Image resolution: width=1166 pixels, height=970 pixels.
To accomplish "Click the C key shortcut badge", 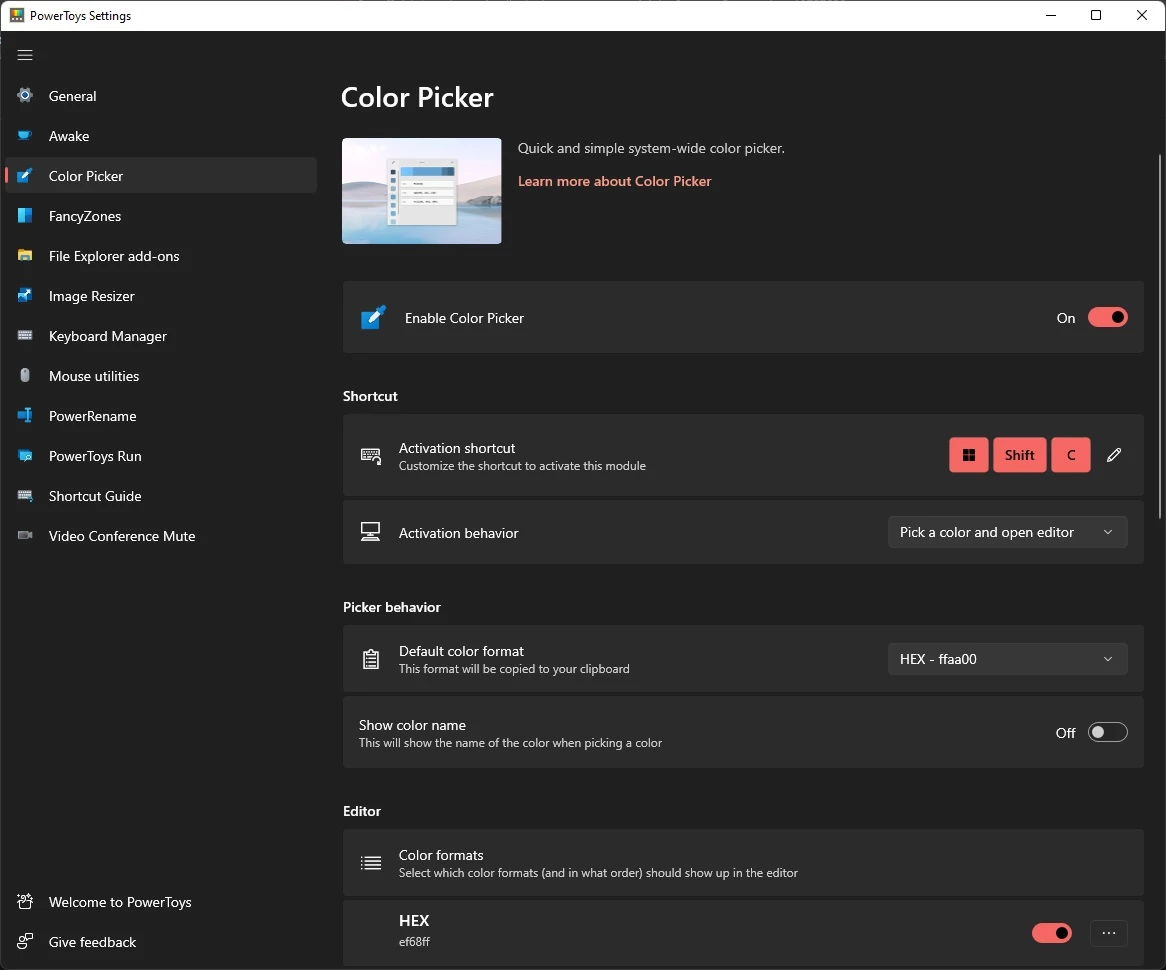I will (1071, 455).
